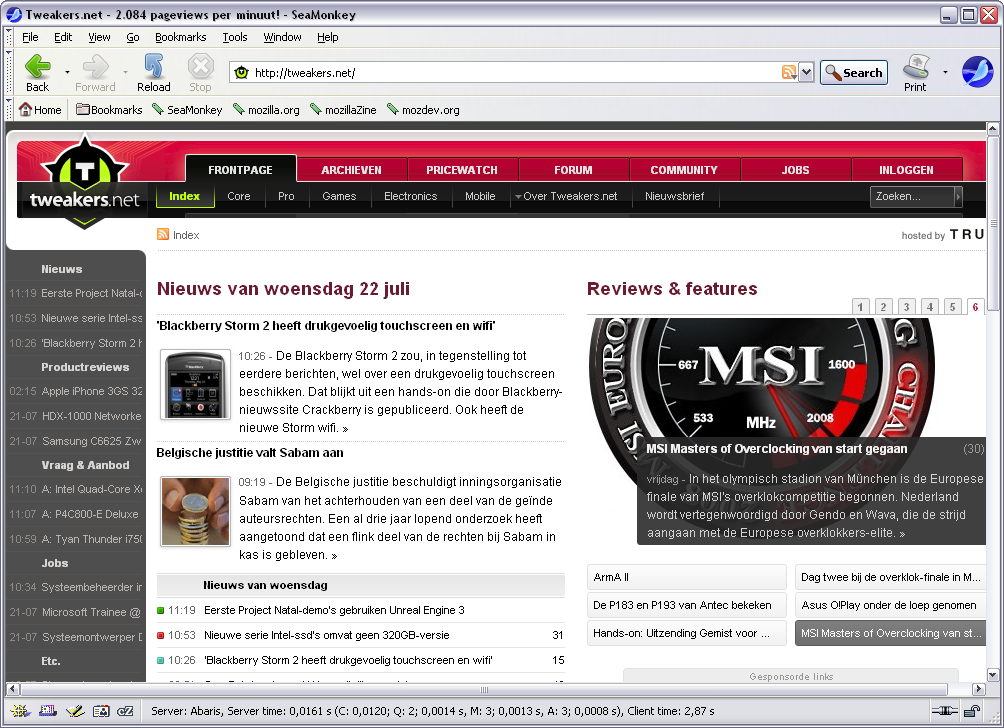Click the online/offline connection icon

944,710
